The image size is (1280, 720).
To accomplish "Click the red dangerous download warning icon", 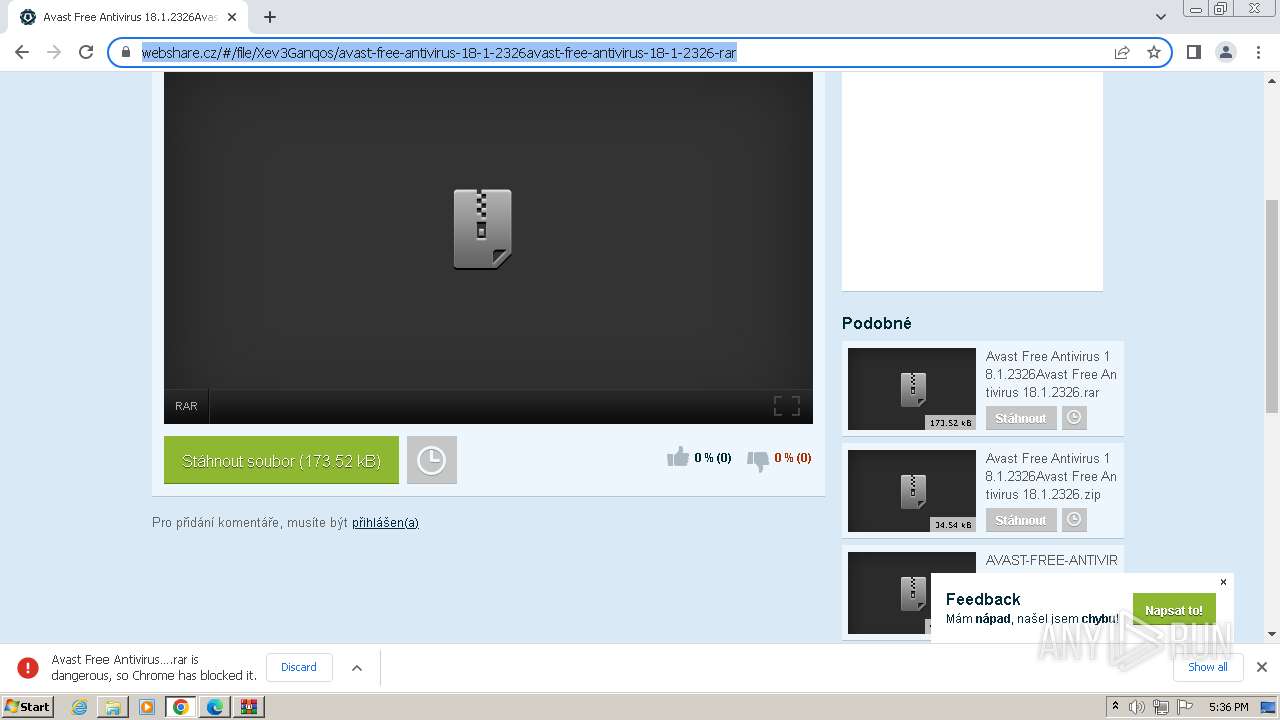I will pyautogui.click(x=28, y=667).
